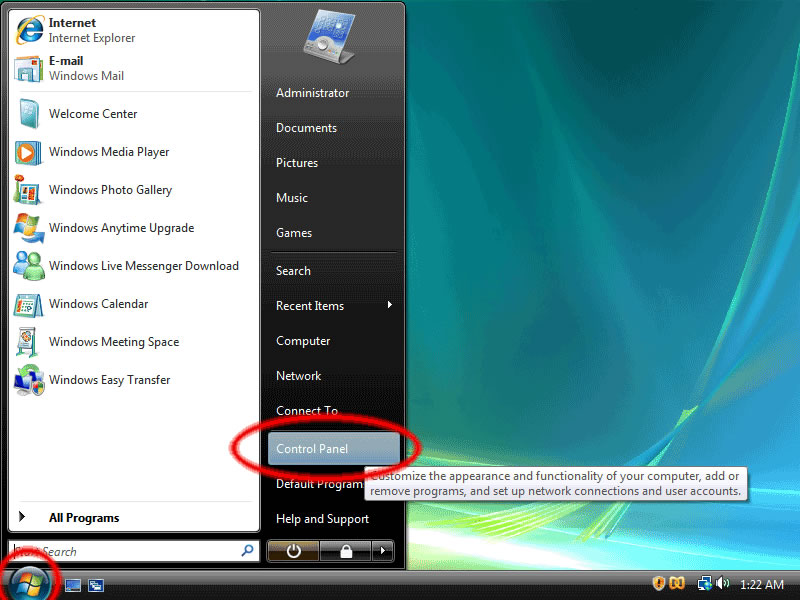Click the Windows Anytime Upgrade icon
This screenshot has width=800, height=600.
coord(29,228)
